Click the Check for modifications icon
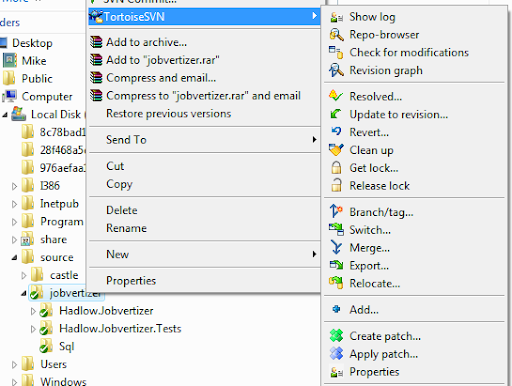The width and height of the screenshot is (512, 386). 336,53
